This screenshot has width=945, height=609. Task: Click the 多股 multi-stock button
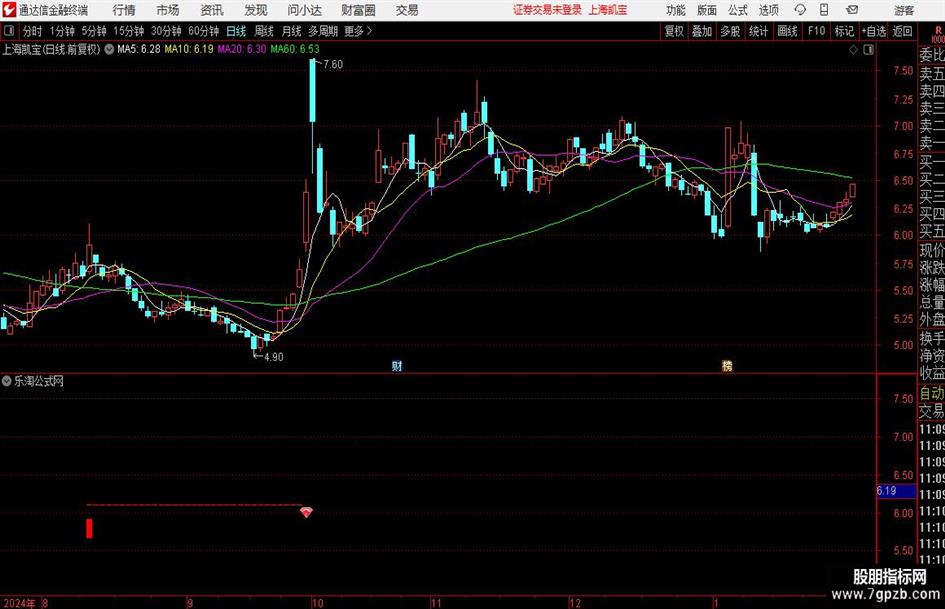pos(730,31)
